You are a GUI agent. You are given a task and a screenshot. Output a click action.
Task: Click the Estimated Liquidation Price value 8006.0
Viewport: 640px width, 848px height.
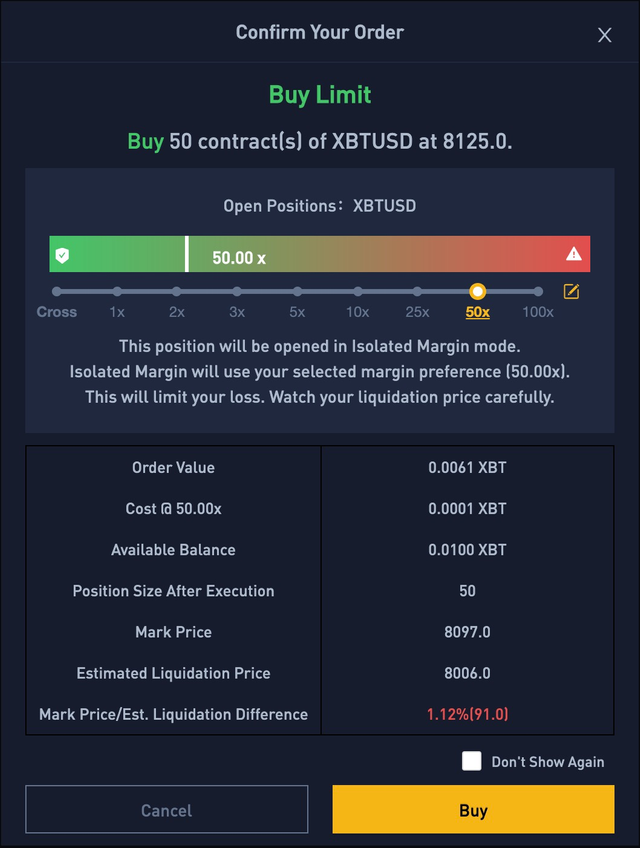point(467,673)
